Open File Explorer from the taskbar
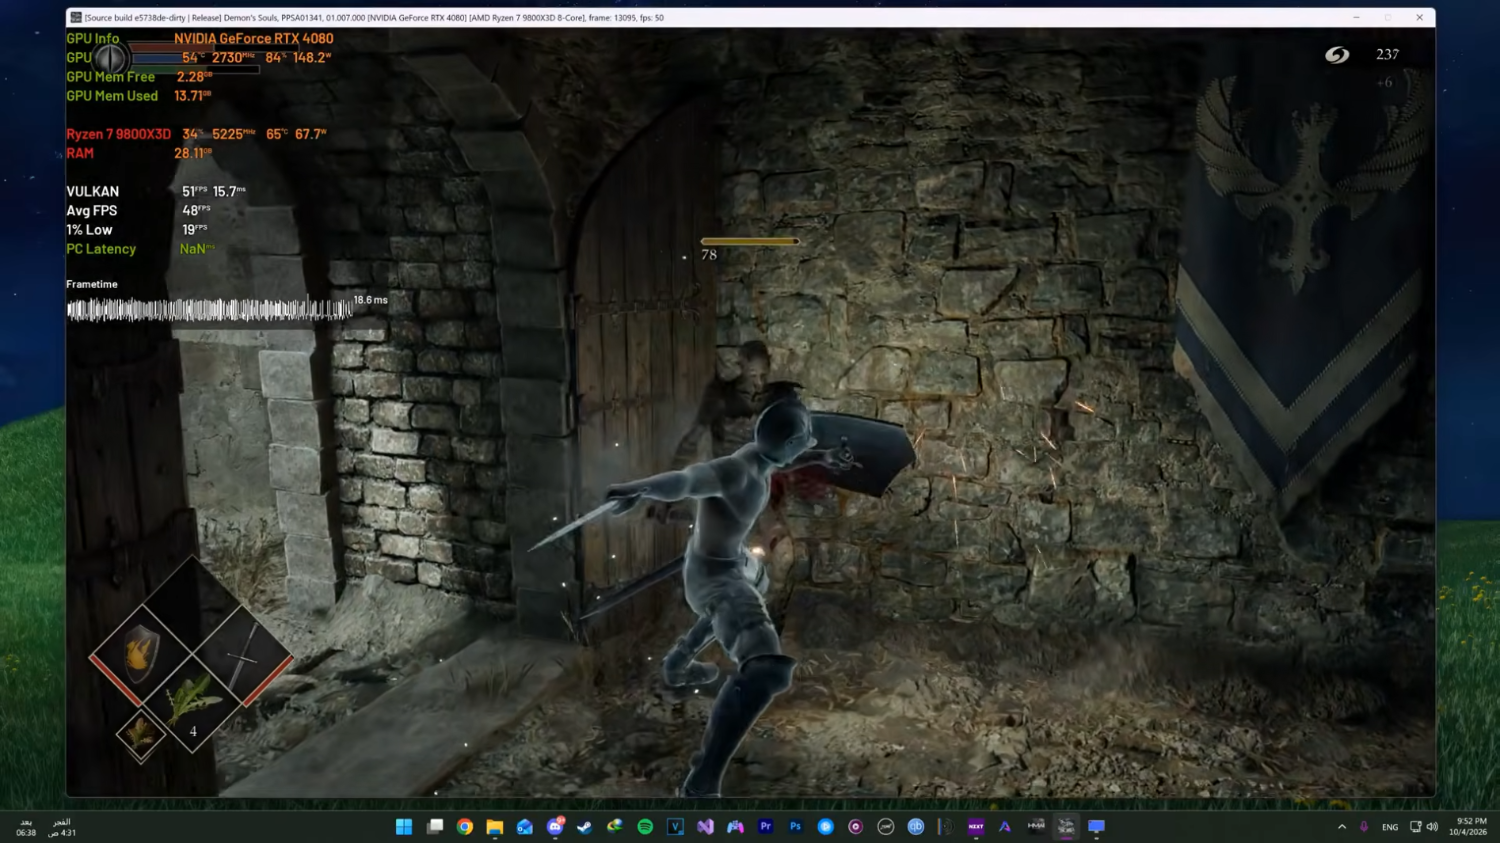This screenshot has width=1500, height=843. tap(495, 826)
